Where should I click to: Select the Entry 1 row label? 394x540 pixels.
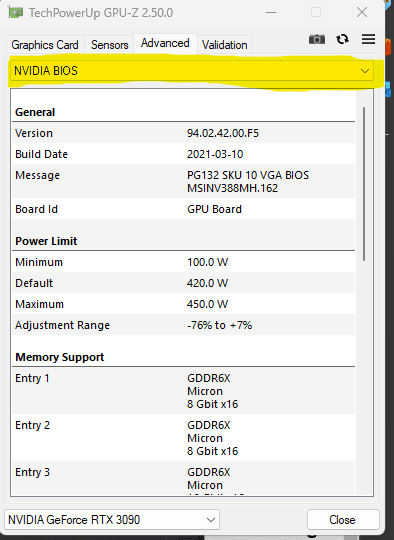(32, 378)
